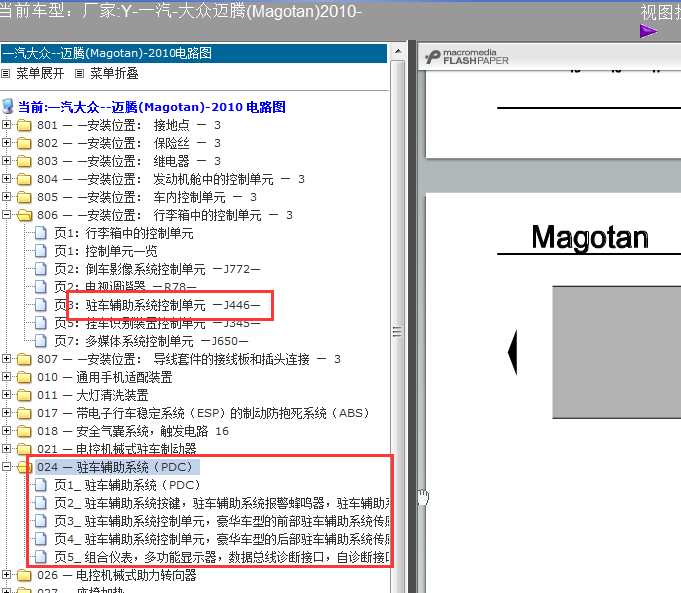The height and width of the screenshot is (593, 681).
Task: Click the 017 folder icon
Action: click(x=24, y=413)
